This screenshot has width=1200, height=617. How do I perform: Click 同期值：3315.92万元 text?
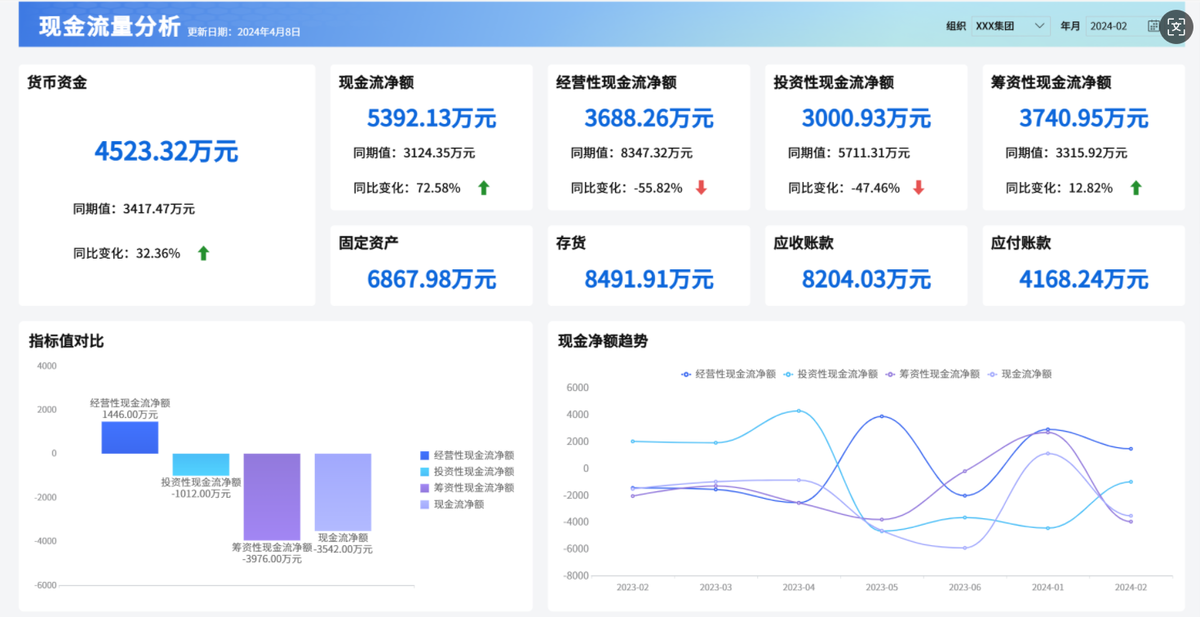pos(1066,153)
